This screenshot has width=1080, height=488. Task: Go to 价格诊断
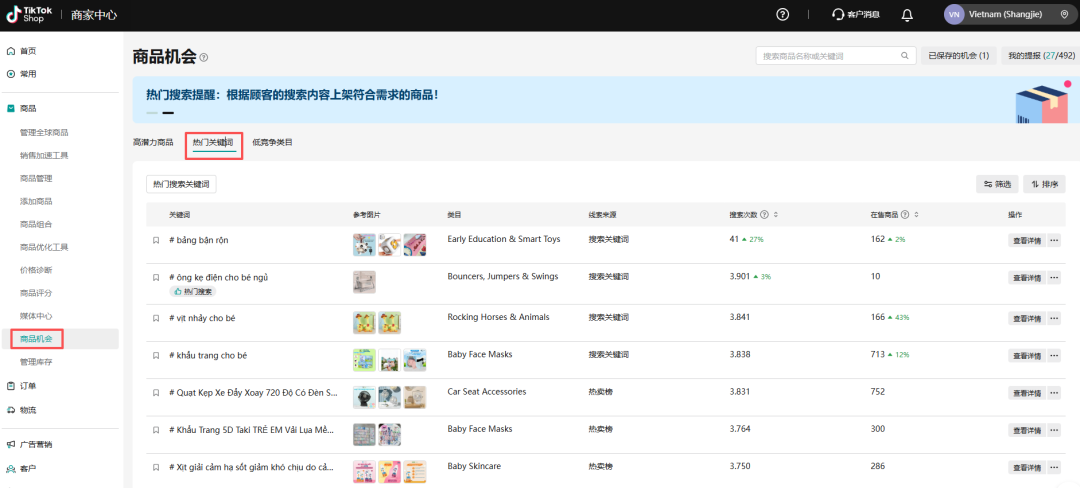pyautogui.click(x=37, y=270)
